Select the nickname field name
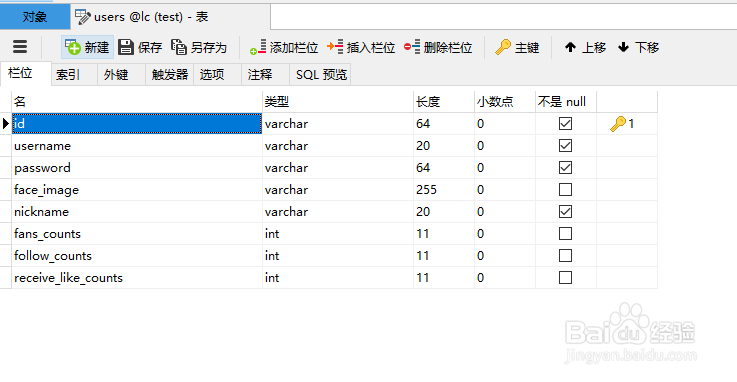This screenshot has height=382, width=737. (x=137, y=212)
